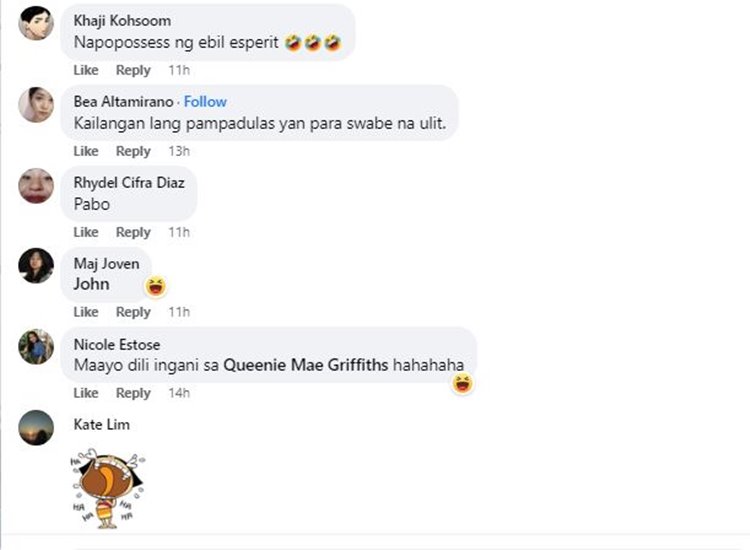The width and height of the screenshot is (750, 550).
Task: Follow Bea Altamirano
Action: [205, 101]
